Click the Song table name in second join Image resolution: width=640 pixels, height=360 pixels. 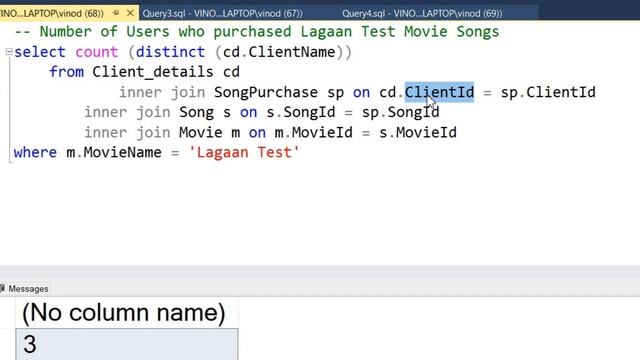[197, 112]
